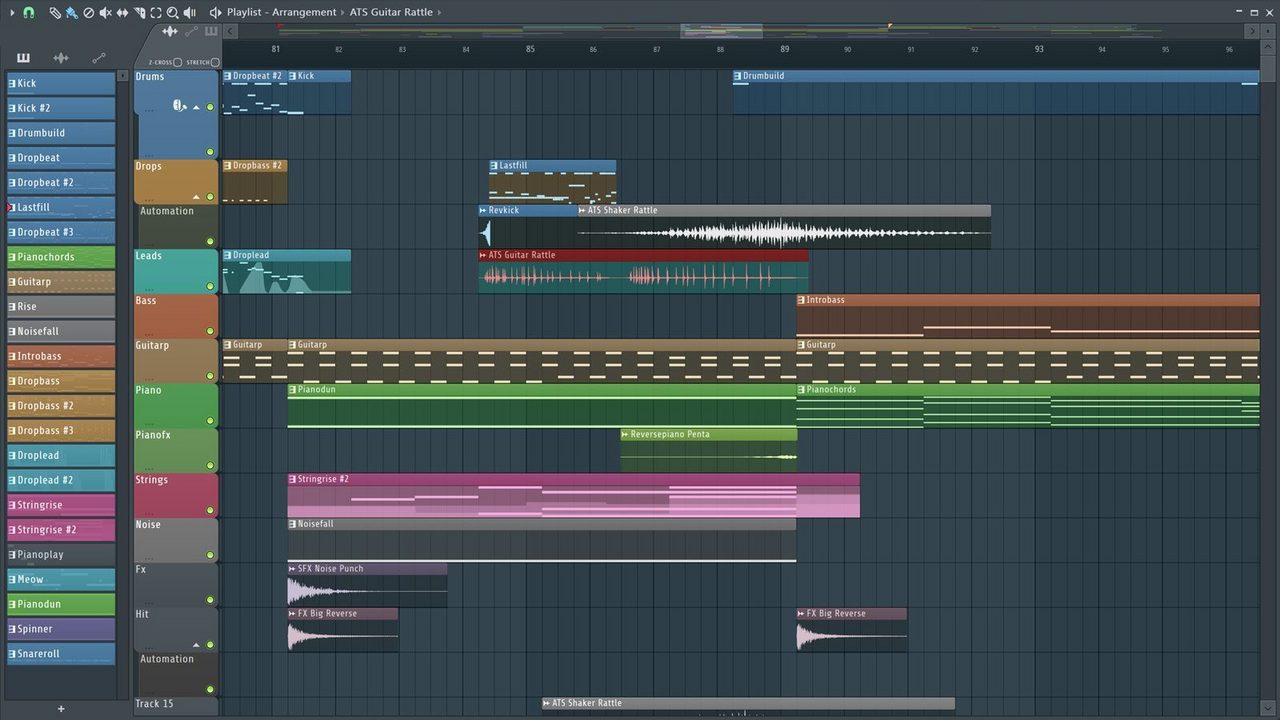The width and height of the screenshot is (1280, 720).
Task: Select the Delete tool in the playlist toolbar
Action: [90, 12]
